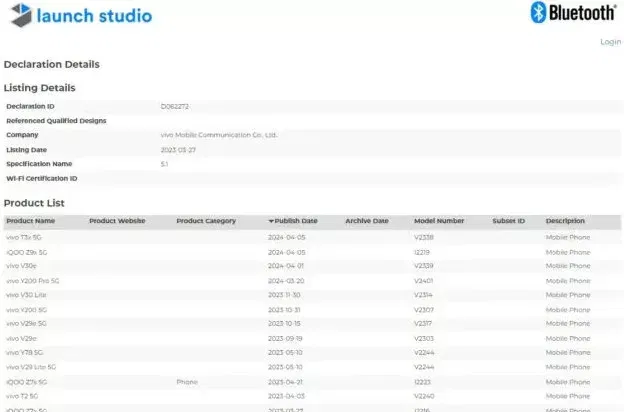Select product name vivo Y200 Pro 5G
The width and height of the screenshot is (624, 412).
[x=33, y=281]
